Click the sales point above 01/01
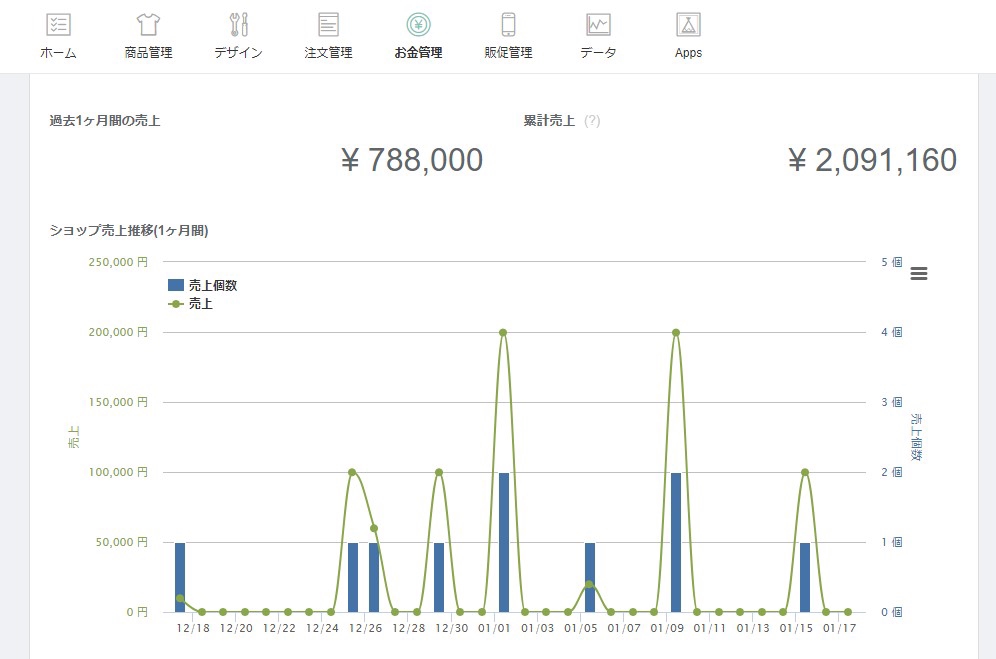The height and width of the screenshot is (659, 996). pyautogui.click(x=503, y=332)
